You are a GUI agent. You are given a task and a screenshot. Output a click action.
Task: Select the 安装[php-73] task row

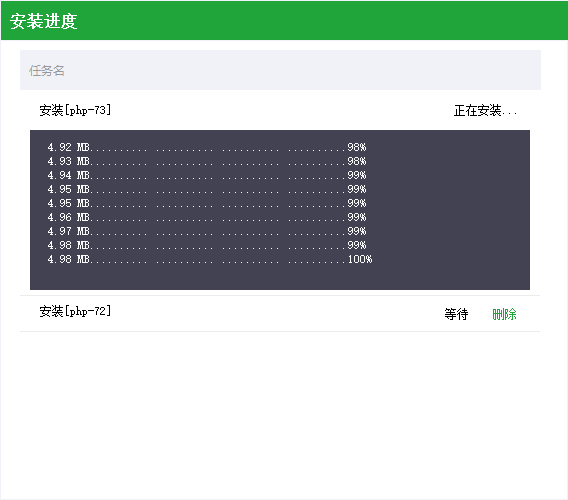tap(280, 110)
